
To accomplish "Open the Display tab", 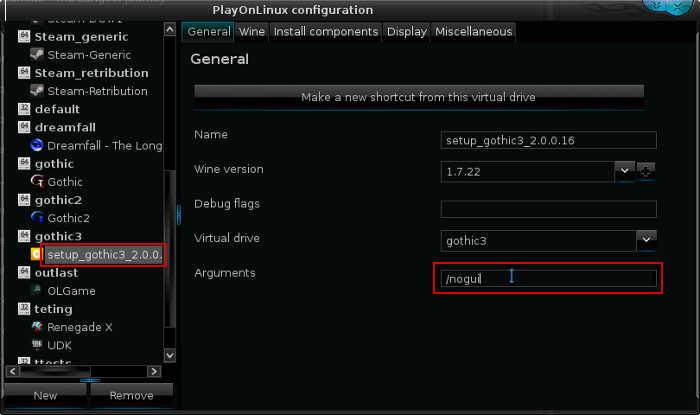I will coord(407,32).
